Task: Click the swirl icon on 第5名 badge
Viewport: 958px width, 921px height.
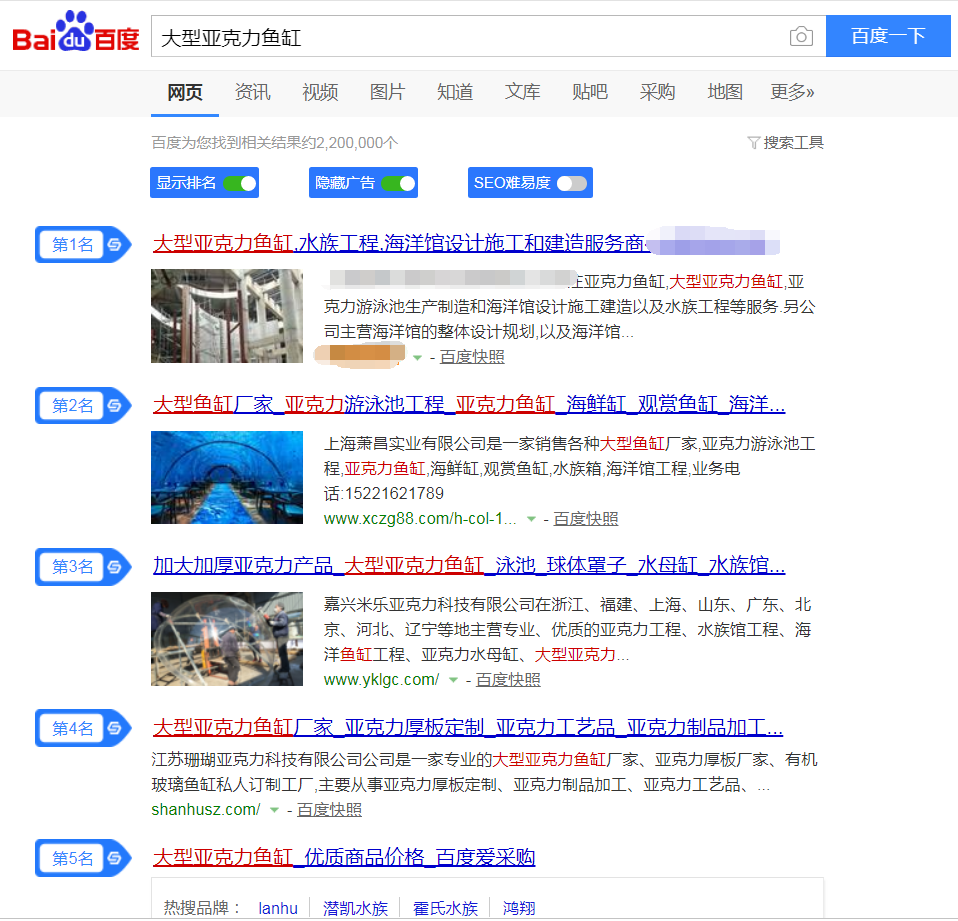Action: [114, 859]
